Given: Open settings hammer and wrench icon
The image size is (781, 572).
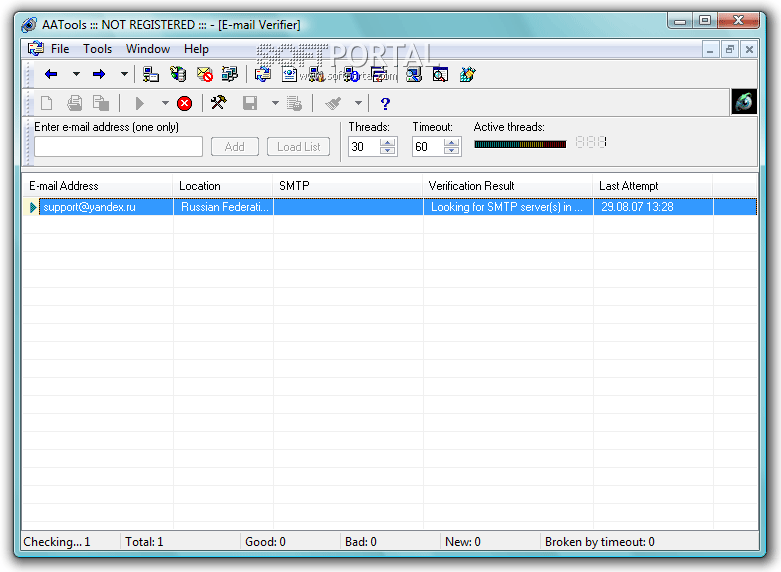Looking at the screenshot, I should (x=218, y=103).
